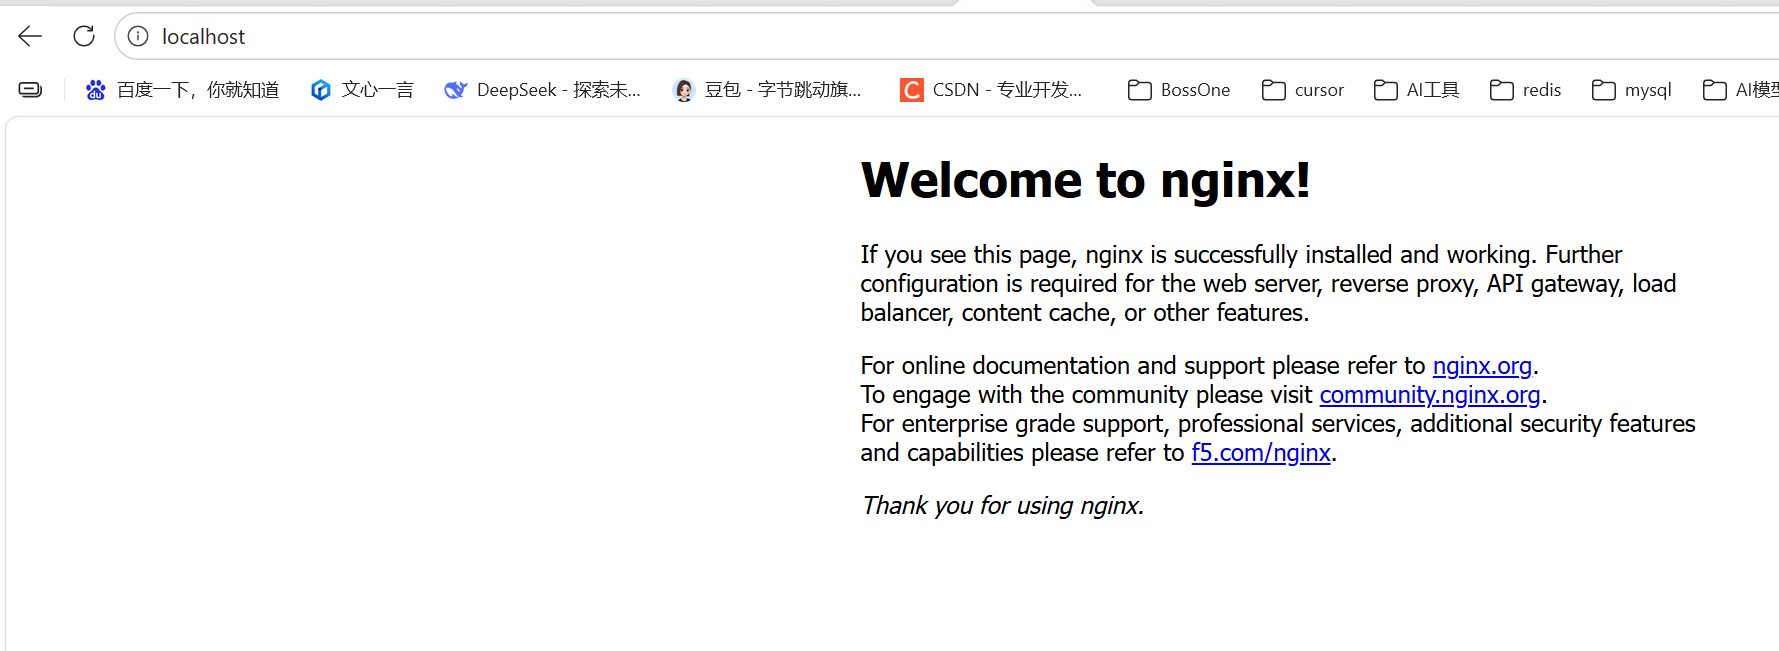
Task: Click the text For enterprise grade support
Action: 1015,424
